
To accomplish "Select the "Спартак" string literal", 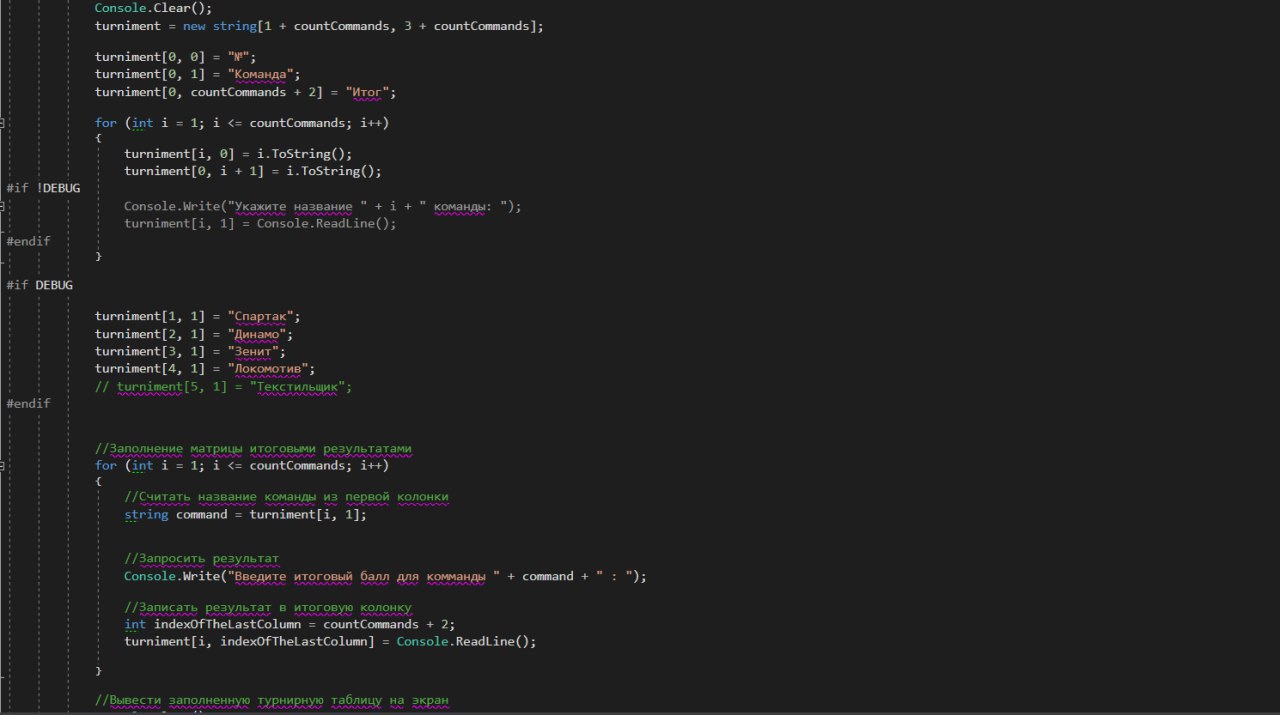I will pos(263,316).
